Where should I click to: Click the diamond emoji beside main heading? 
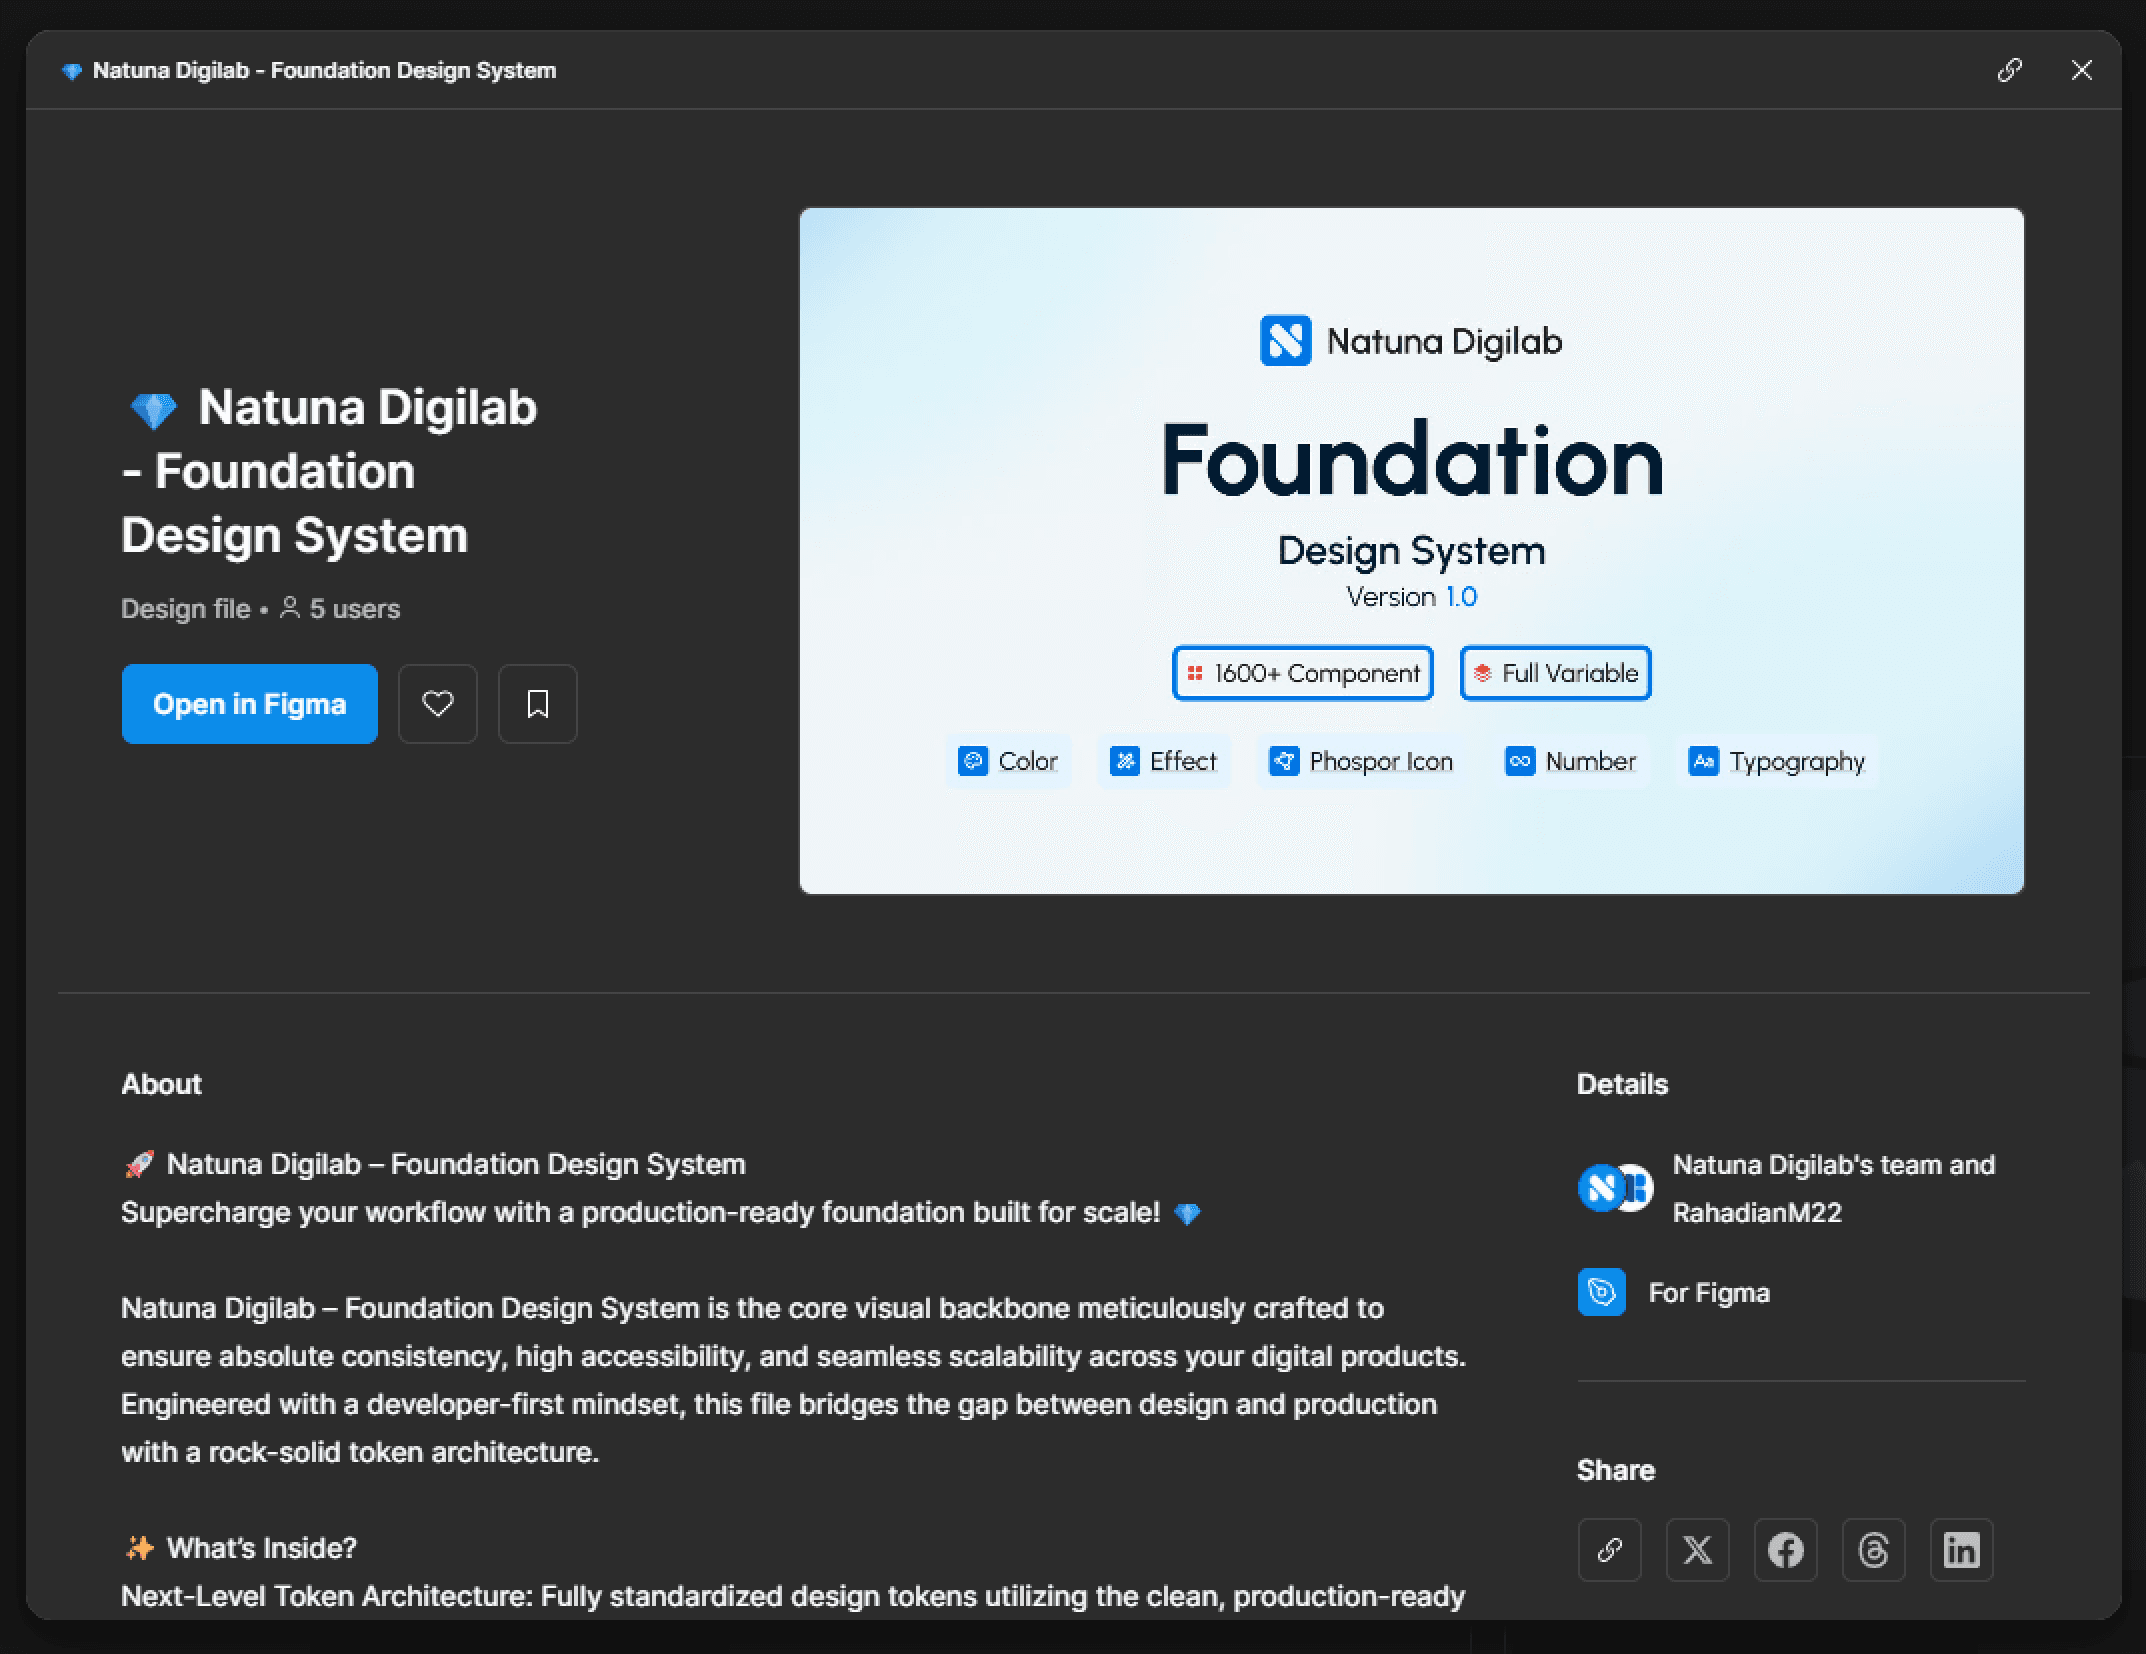click(153, 410)
